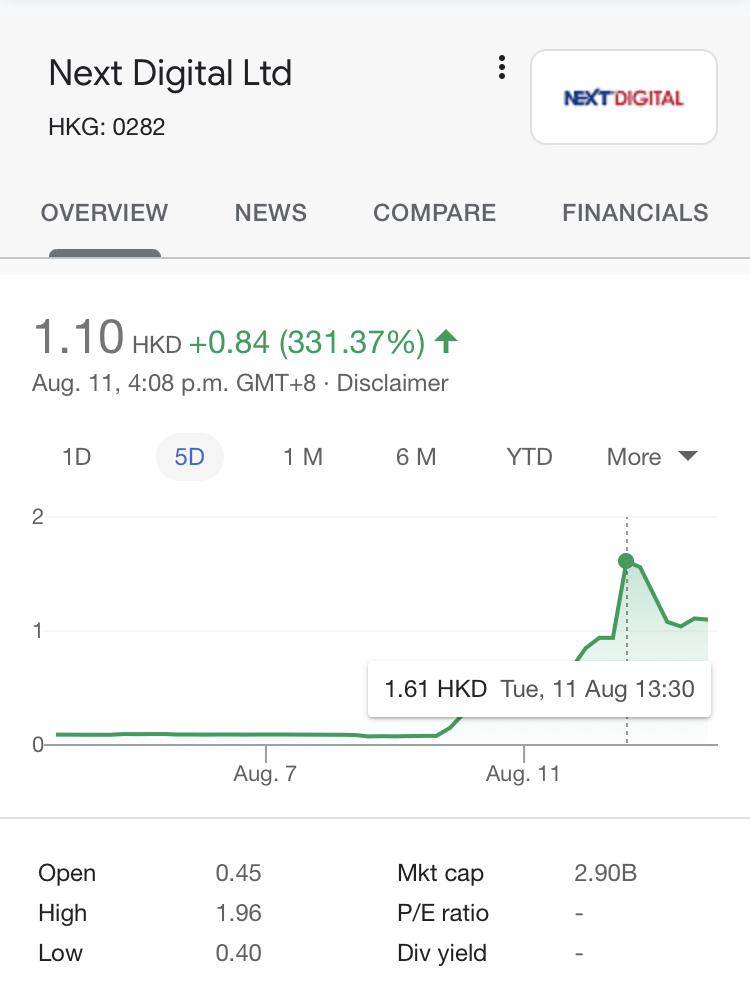Click the green data point on chart
Screen dimensions: 750x1002
pyautogui.click(x=626, y=561)
